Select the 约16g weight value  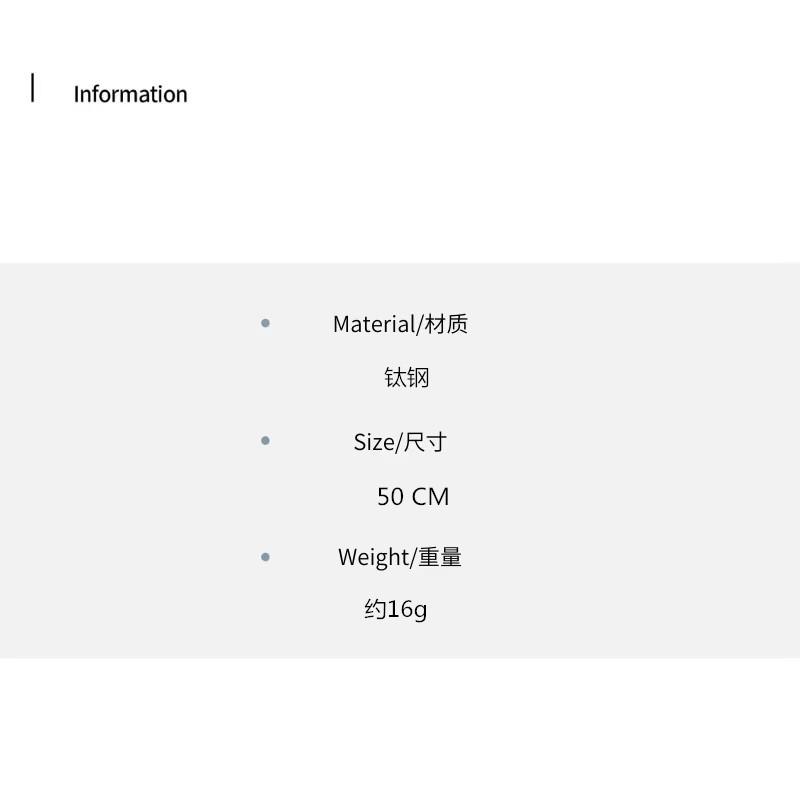tap(396, 609)
